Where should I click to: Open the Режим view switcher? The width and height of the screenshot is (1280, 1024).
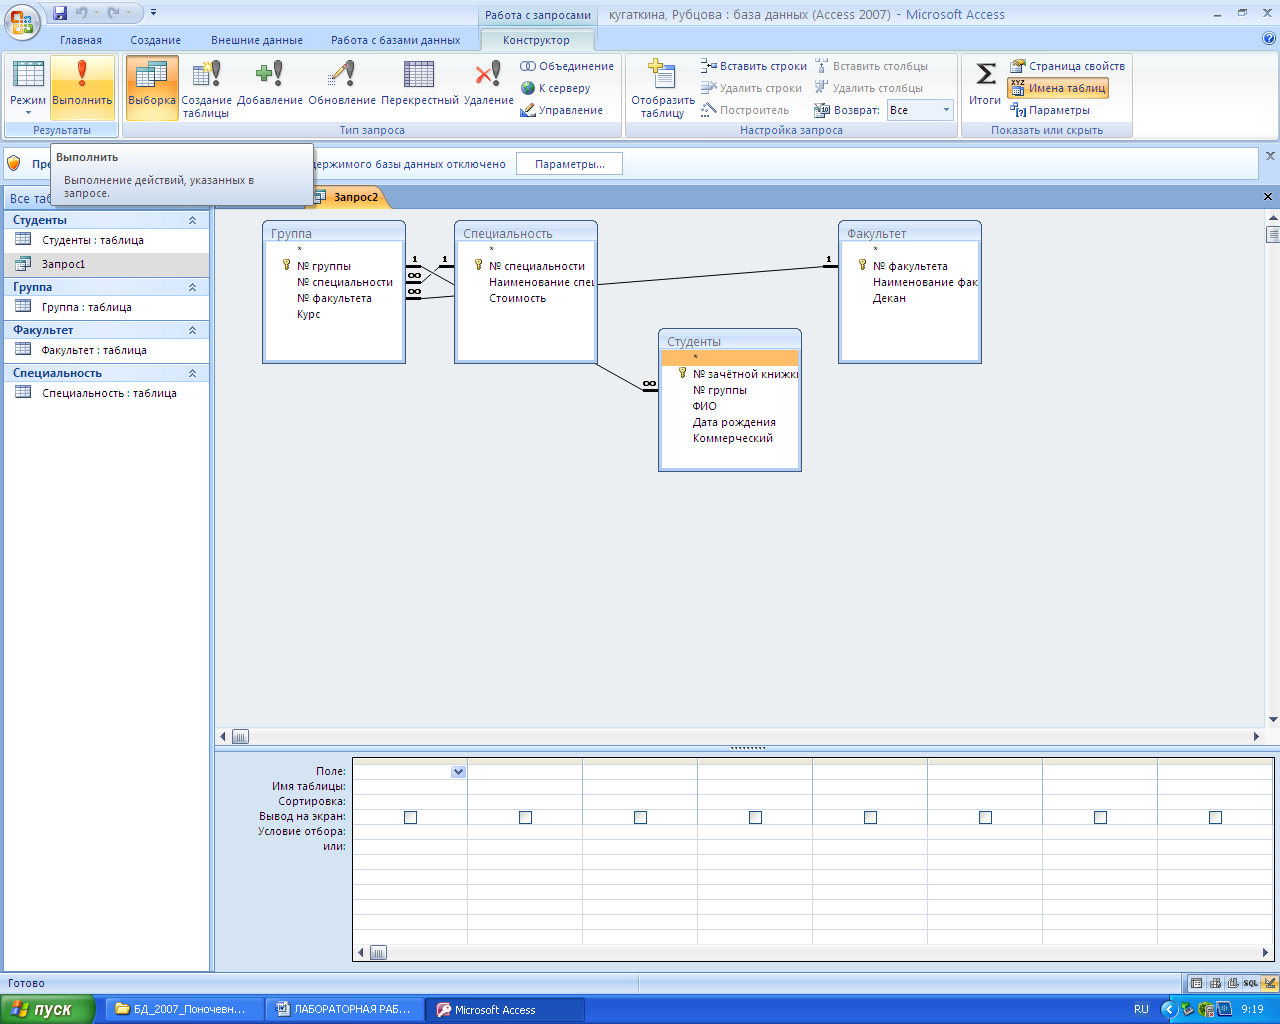[x=28, y=87]
